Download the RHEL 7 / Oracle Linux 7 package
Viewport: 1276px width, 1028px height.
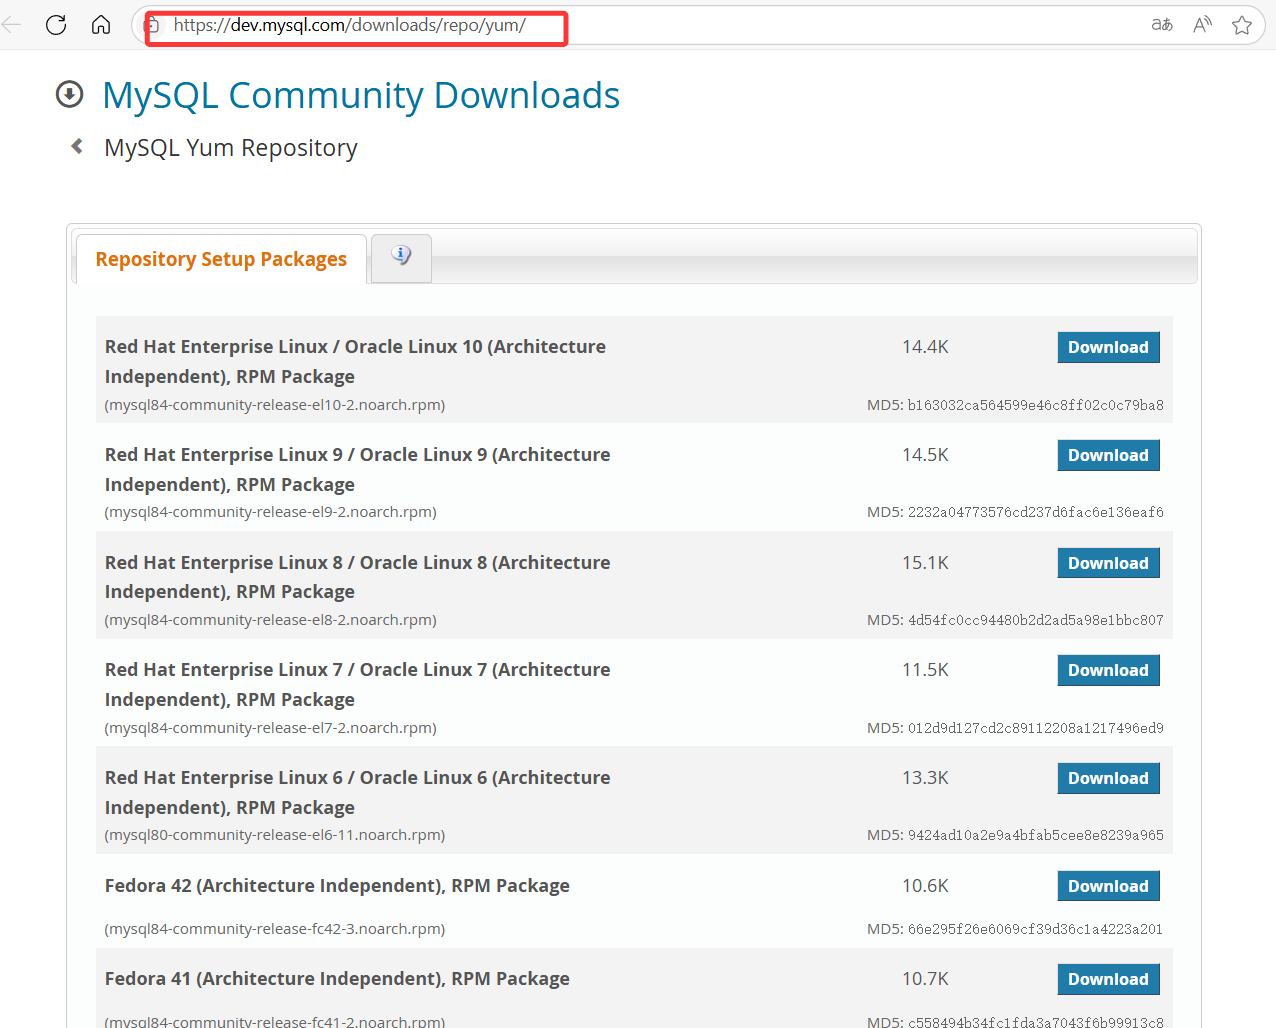(1108, 670)
